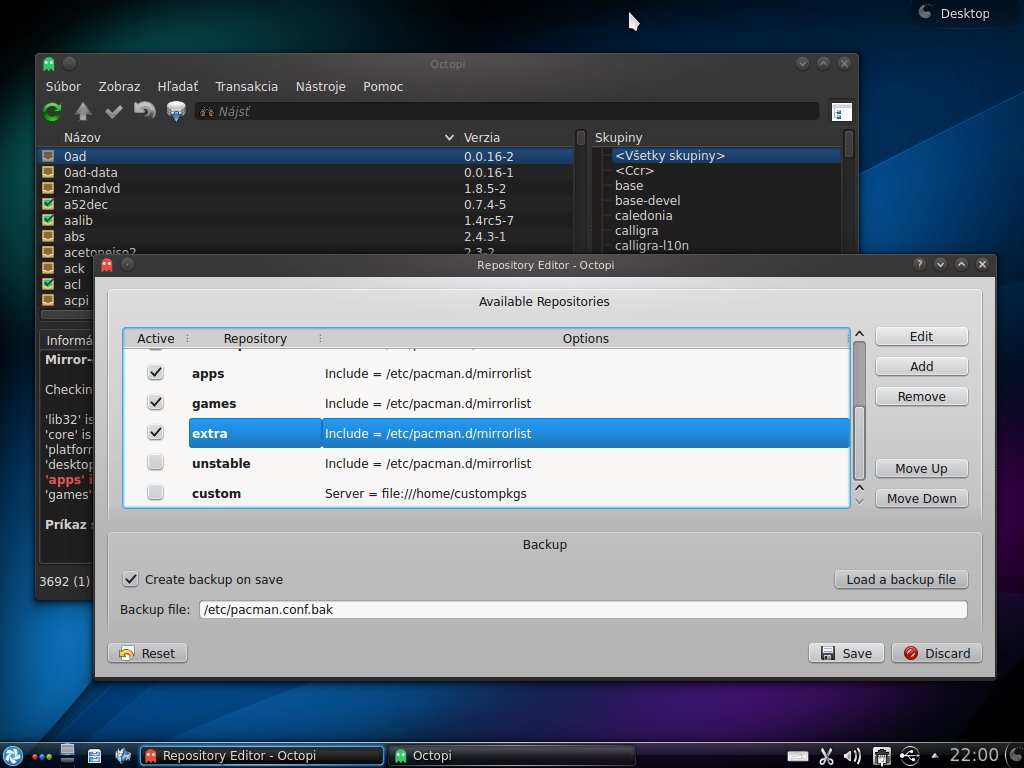Screen dimensions: 1024x768
Task: Click Remove repository button
Action: pyautogui.click(x=921, y=396)
